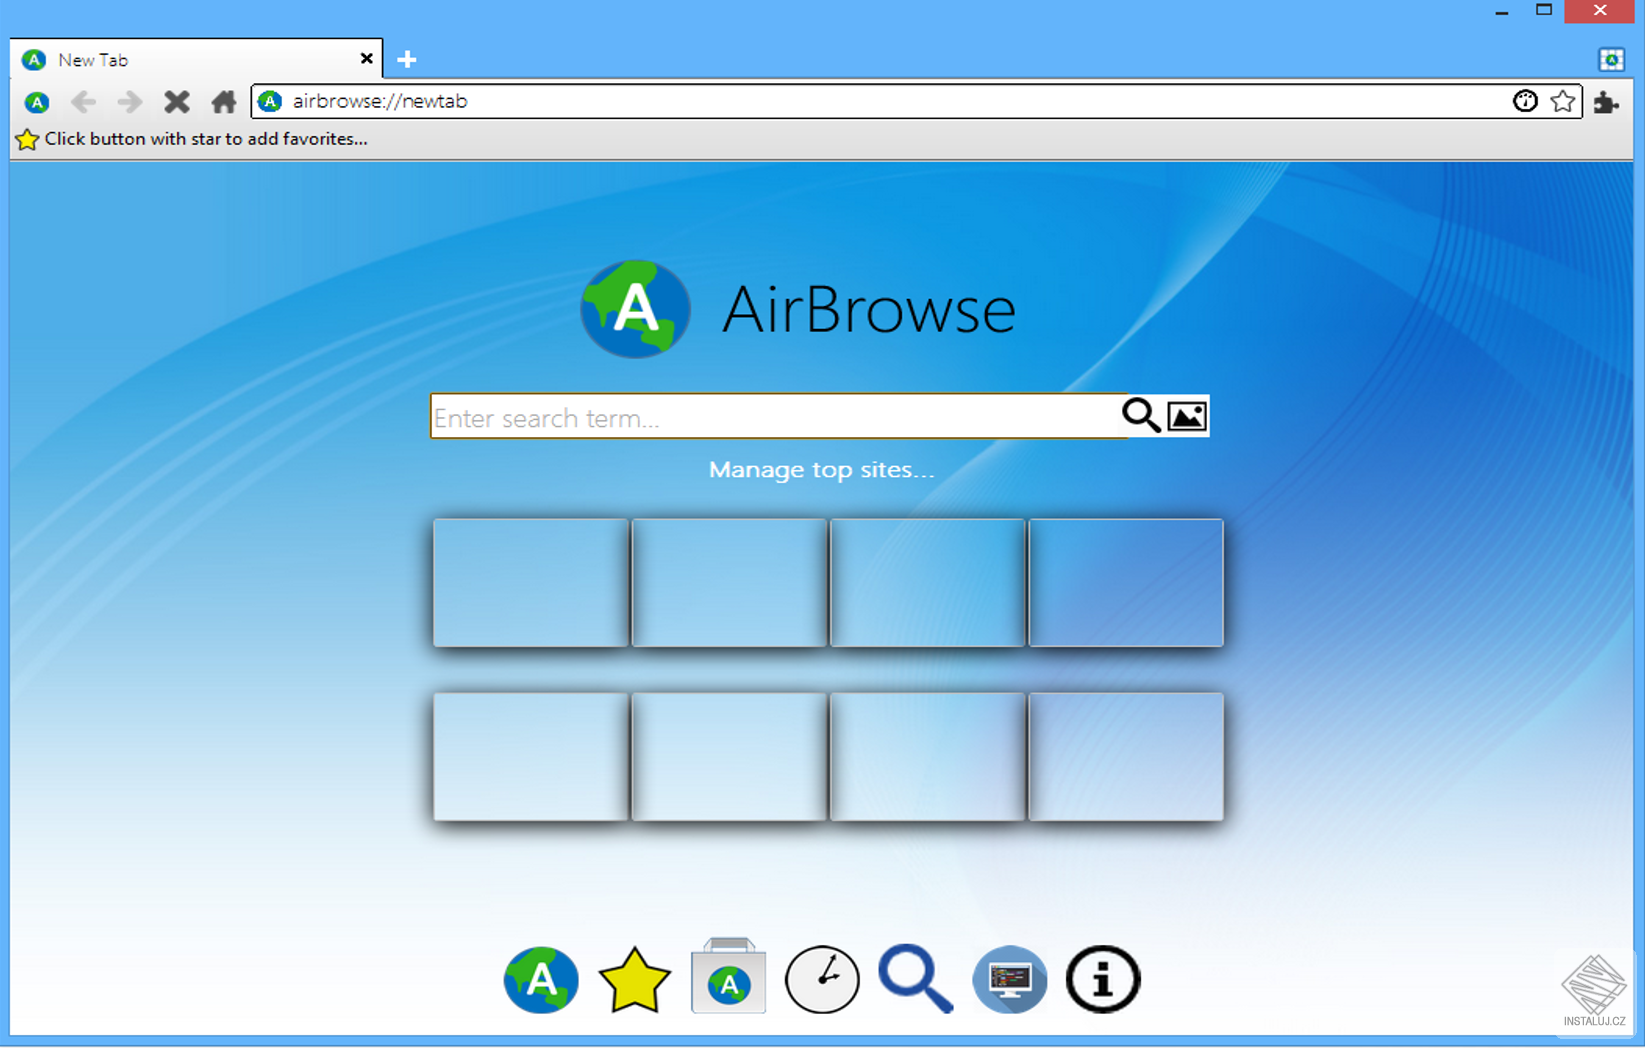Screen dimensions: 1645x1048
Task: Click the grid icon above the puzzle piece
Action: tap(1611, 60)
